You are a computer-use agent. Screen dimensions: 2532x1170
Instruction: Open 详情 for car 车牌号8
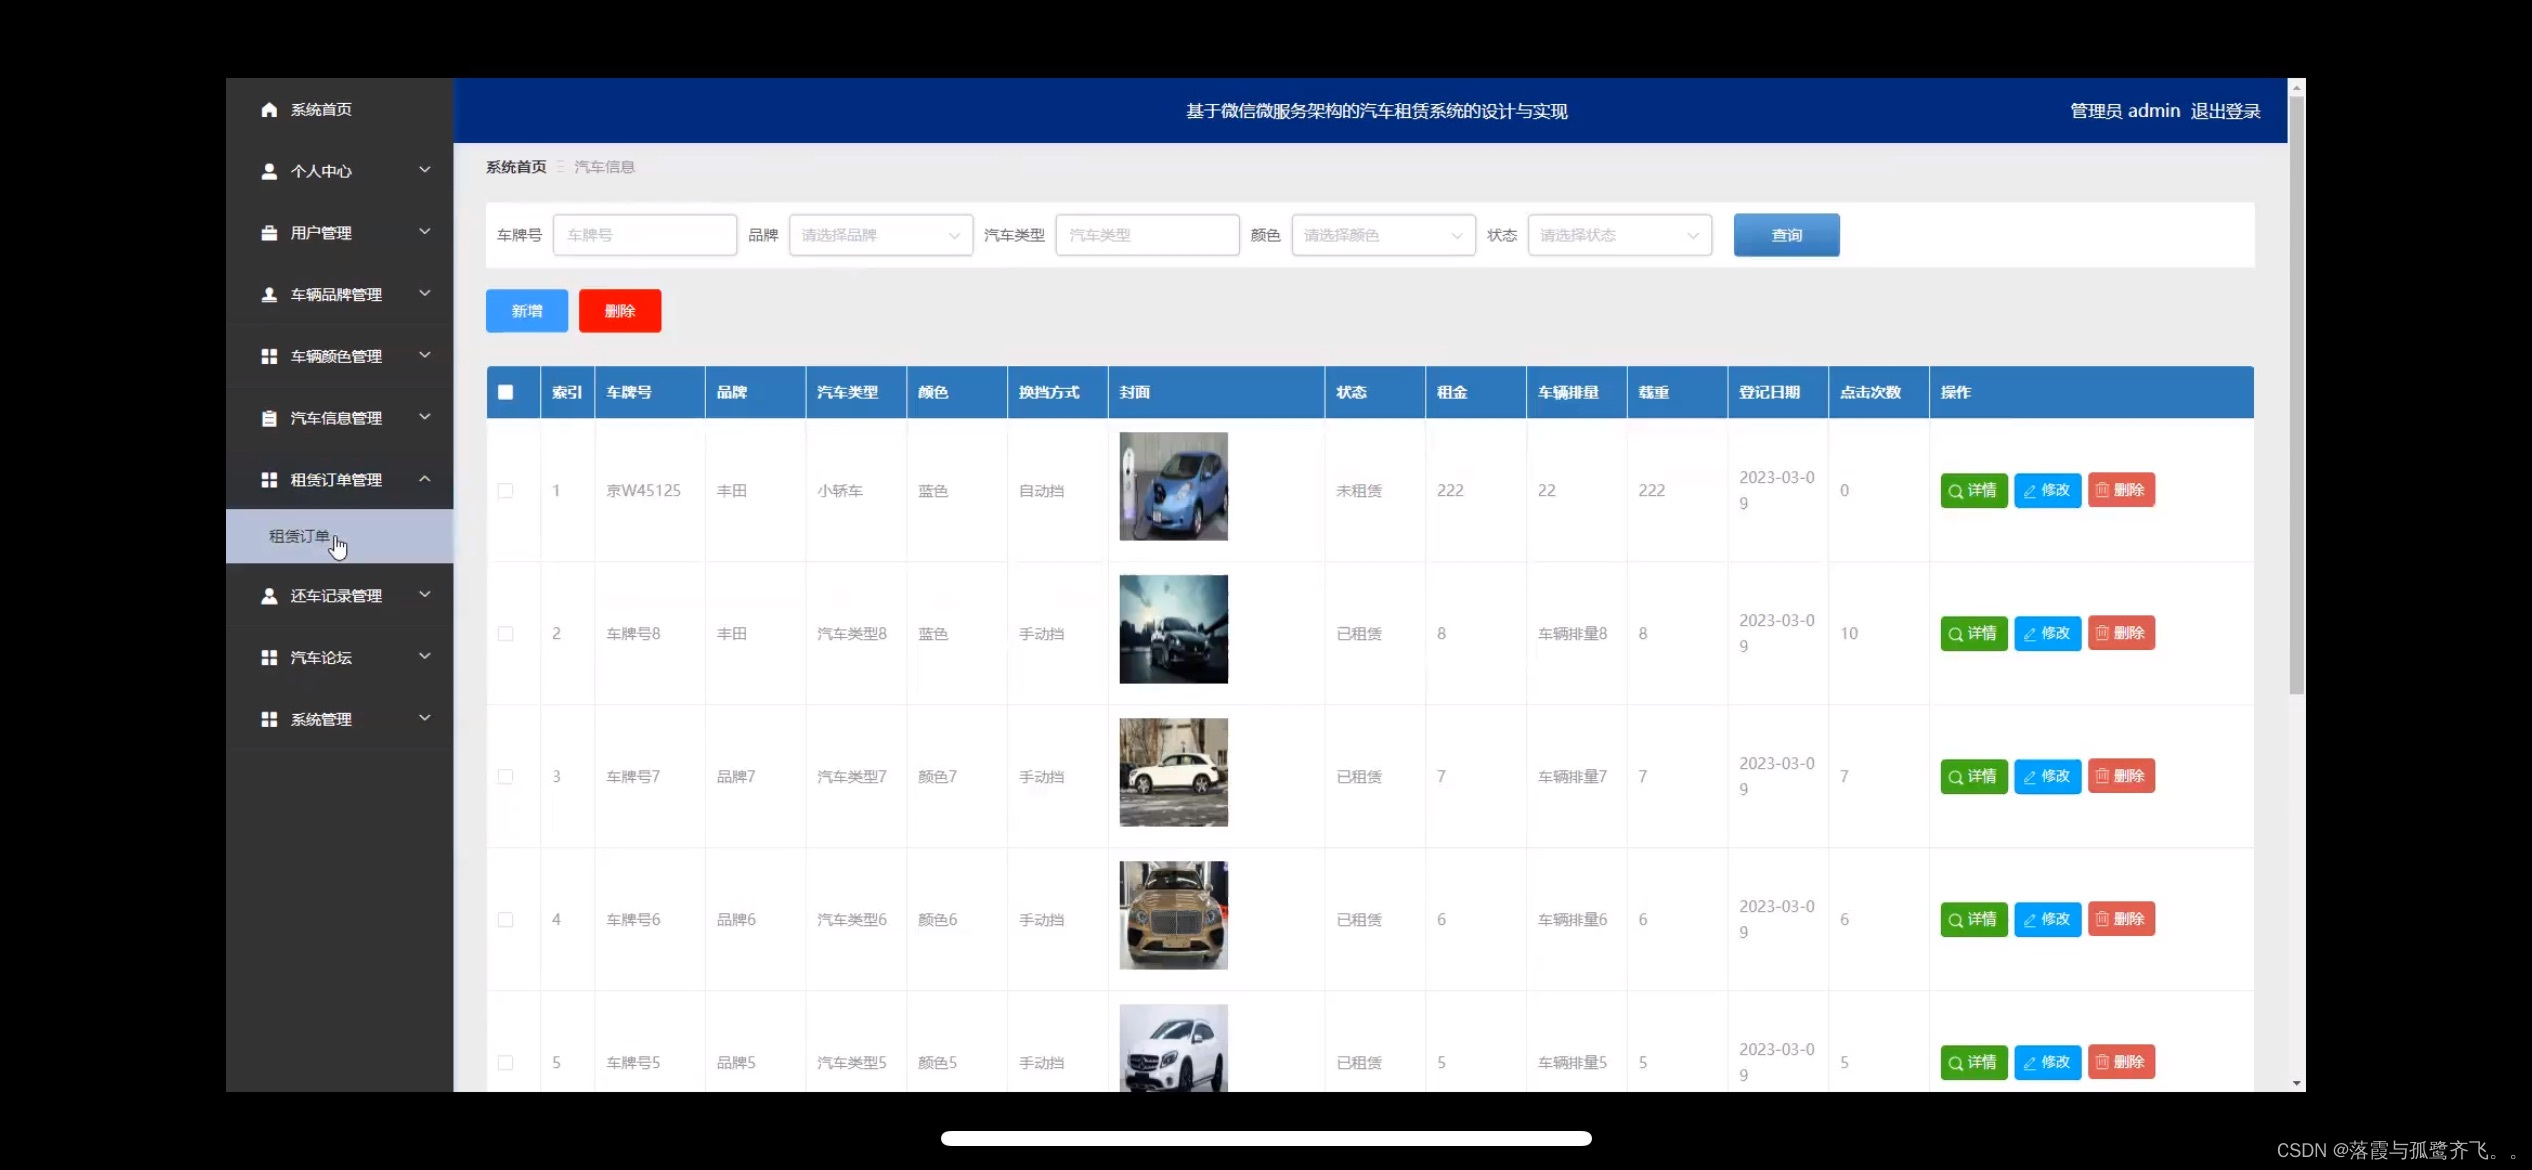pyautogui.click(x=1973, y=633)
